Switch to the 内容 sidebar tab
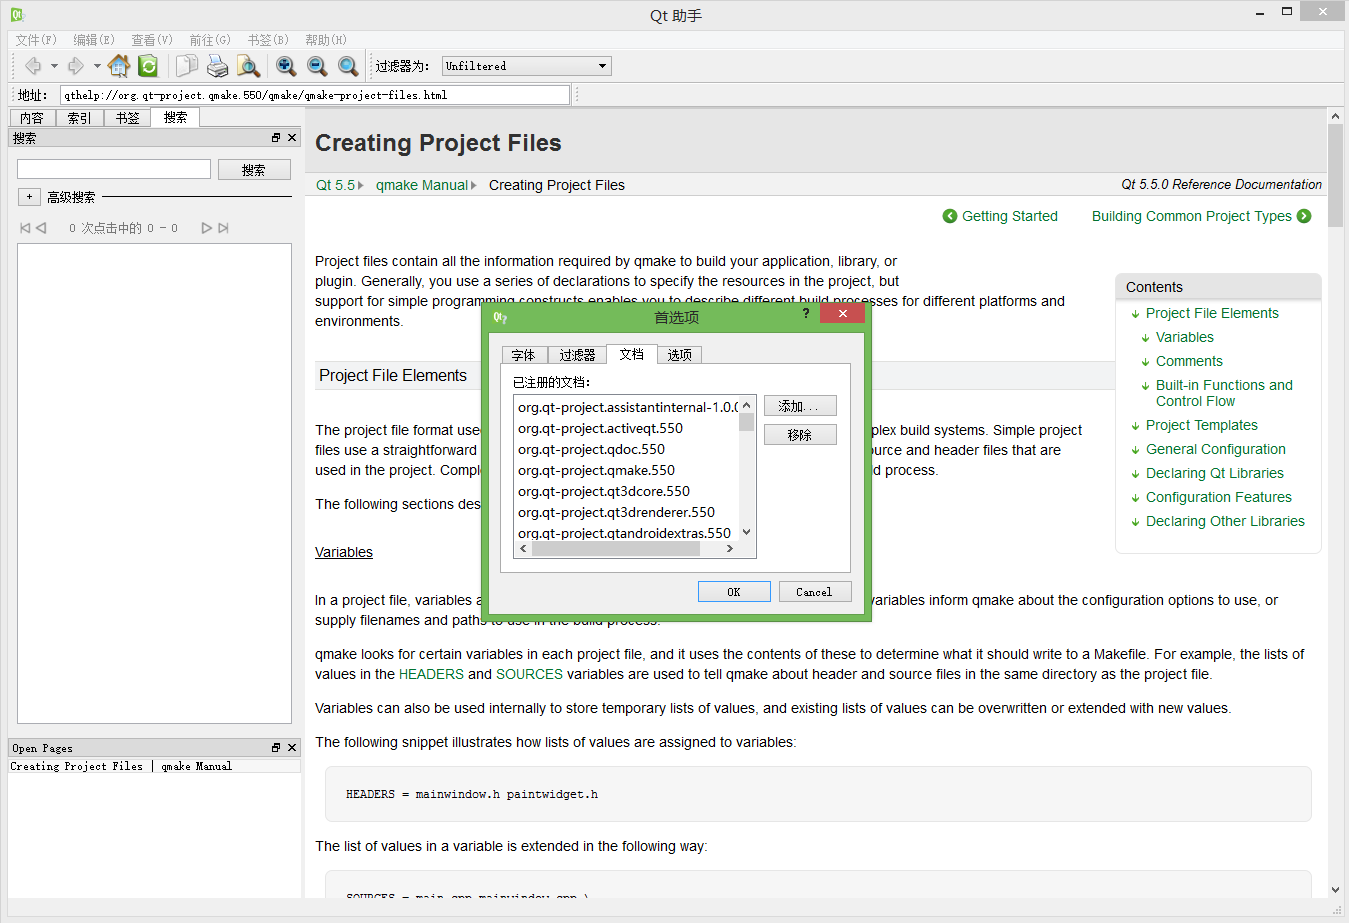This screenshot has width=1349, height=923. (x=32, y=118)
